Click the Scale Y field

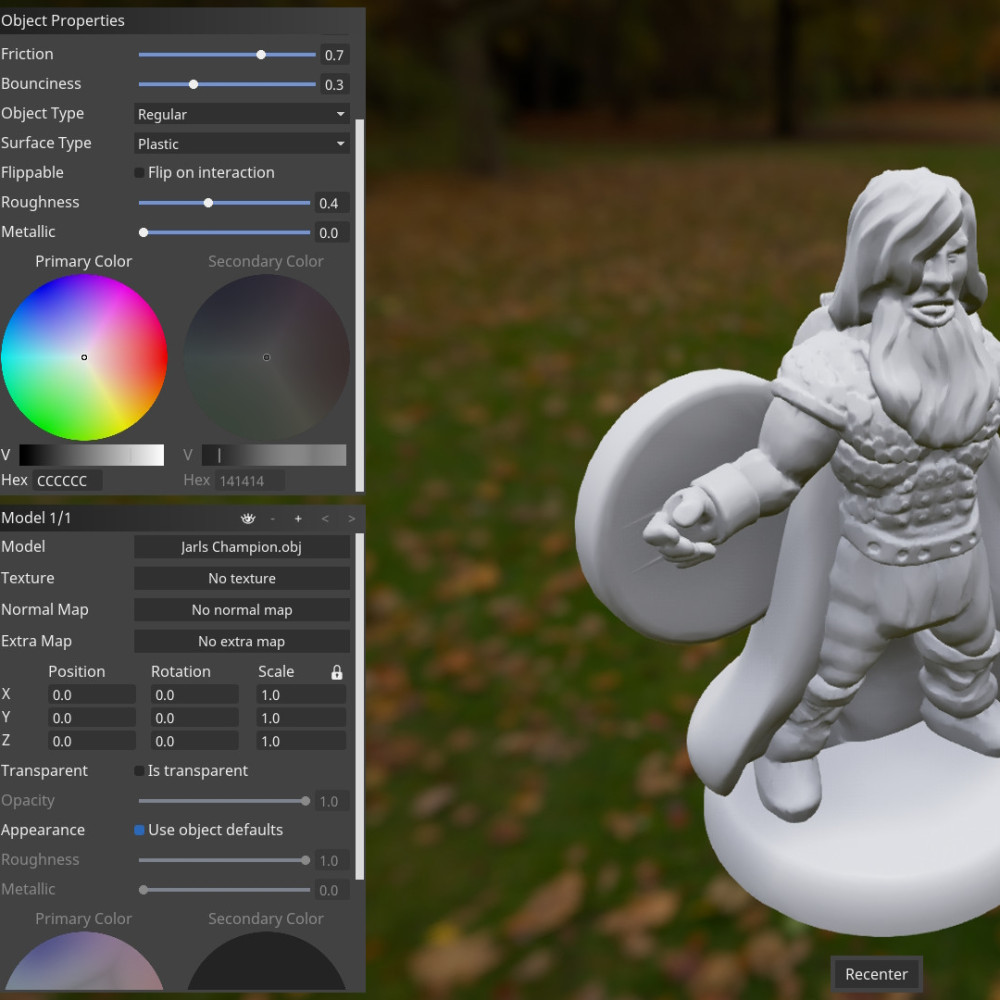301,718
